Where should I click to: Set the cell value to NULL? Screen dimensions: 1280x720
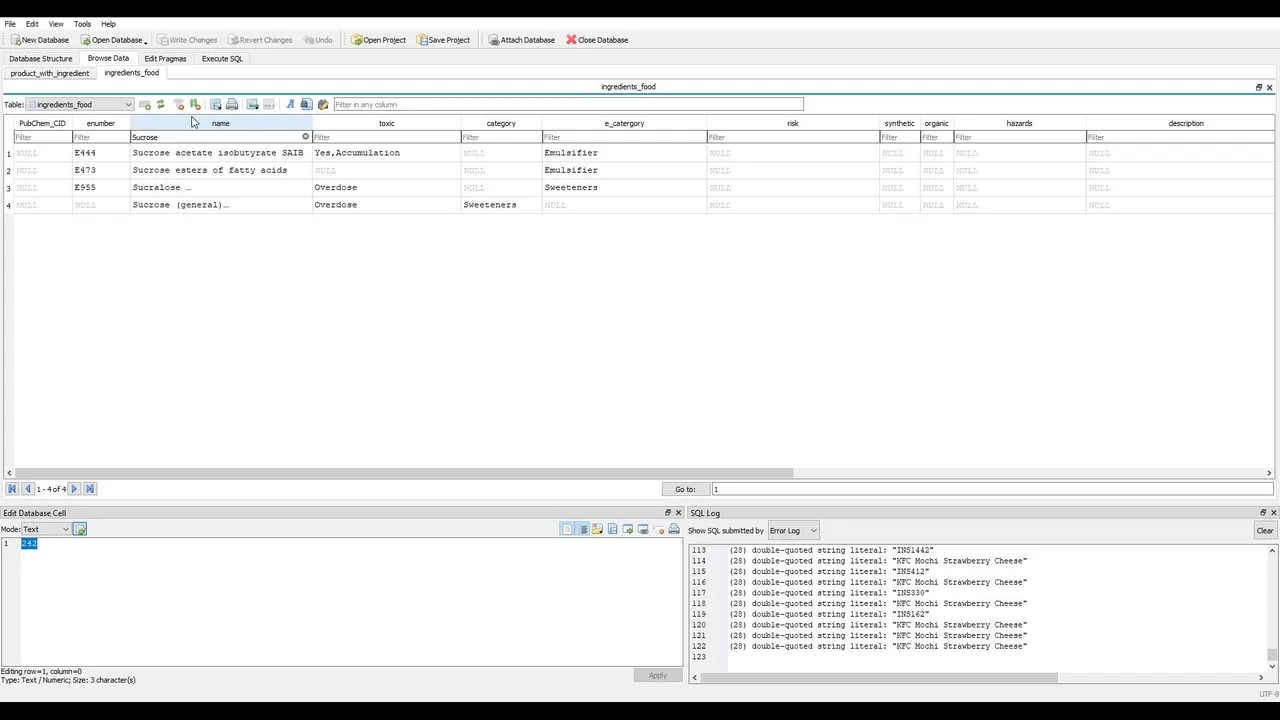(x=659, y=529)
